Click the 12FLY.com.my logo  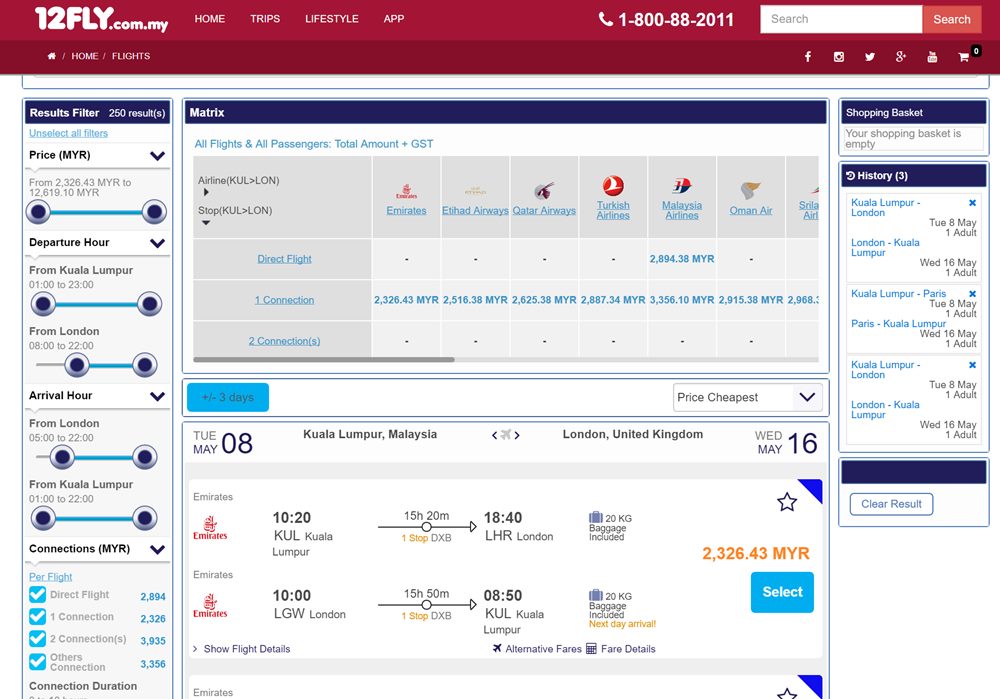coord(101,18)
